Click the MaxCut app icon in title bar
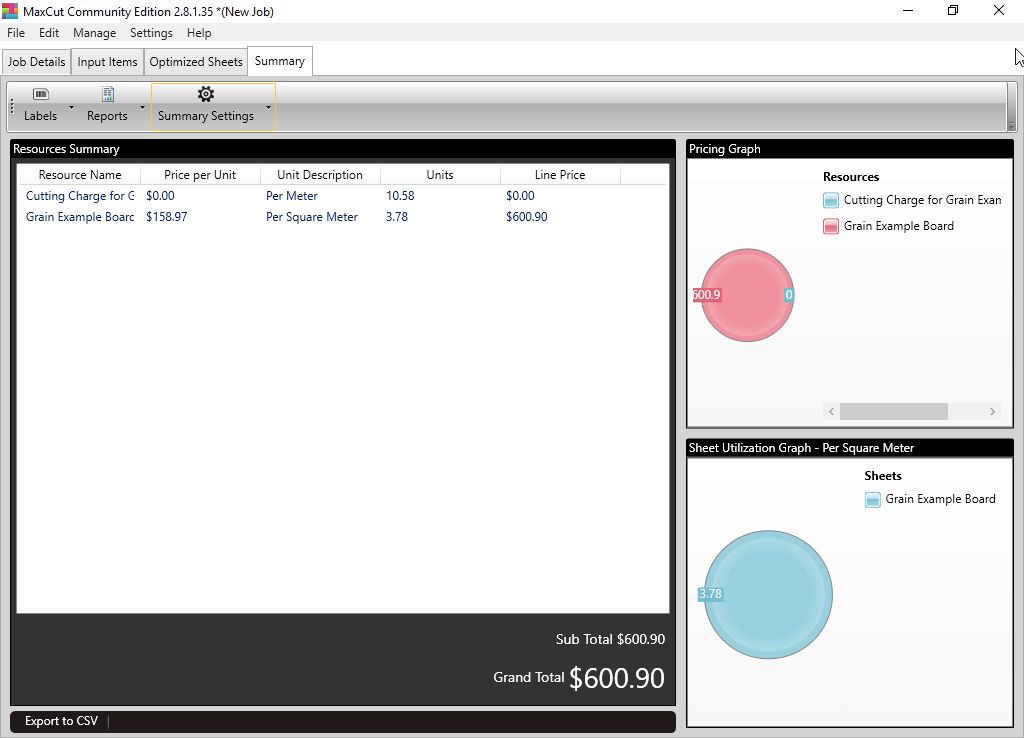The height and width of the screenshot is (738, 1024). click(10, 11)
